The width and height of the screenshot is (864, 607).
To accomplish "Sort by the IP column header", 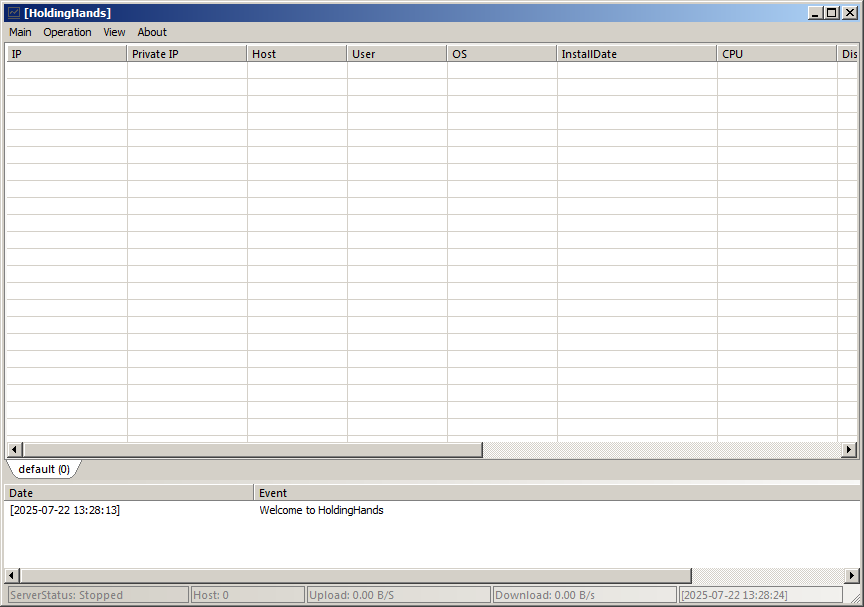I will point(66,54).
